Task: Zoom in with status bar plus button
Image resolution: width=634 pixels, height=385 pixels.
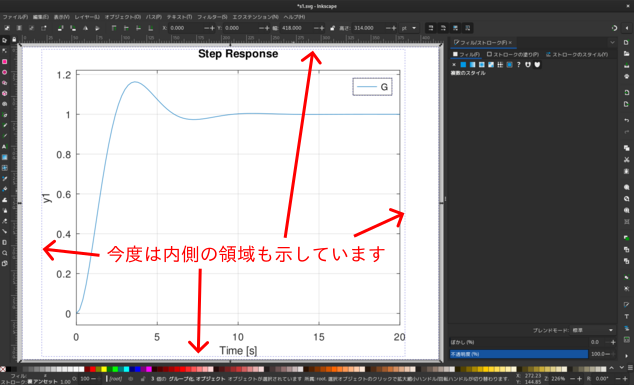Action: pos(579,379)
